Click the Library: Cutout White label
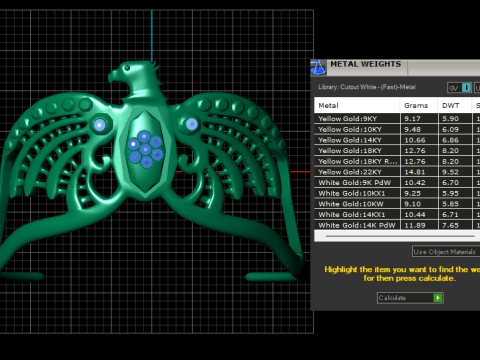The width and height of the screenshot is (480, 360). (x=367, y=87)
